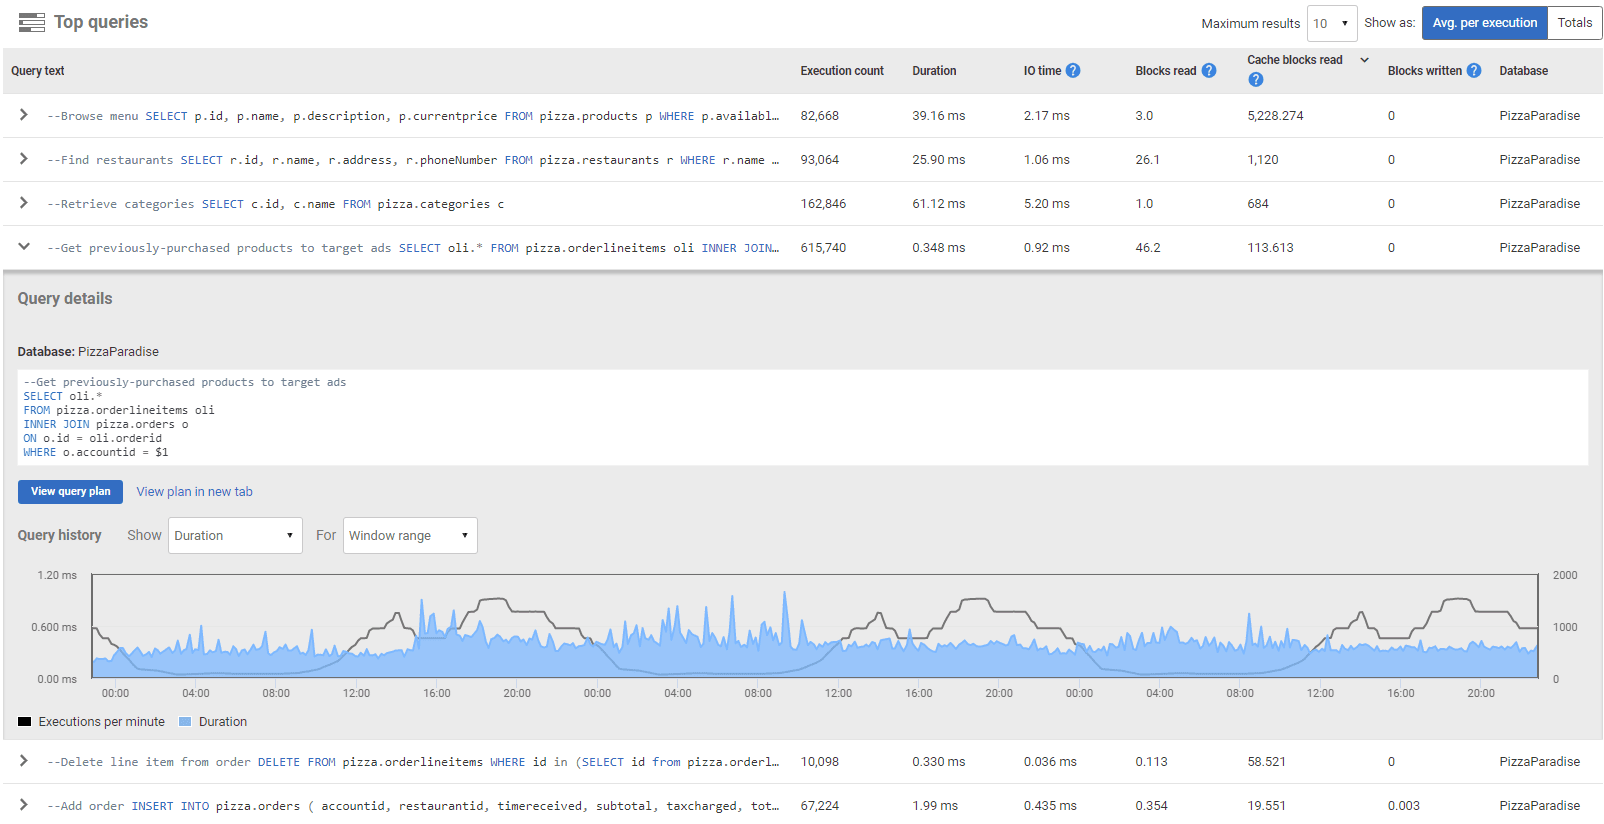Click the Top queries list icon

pyautogui.click(x=32, y=23)
